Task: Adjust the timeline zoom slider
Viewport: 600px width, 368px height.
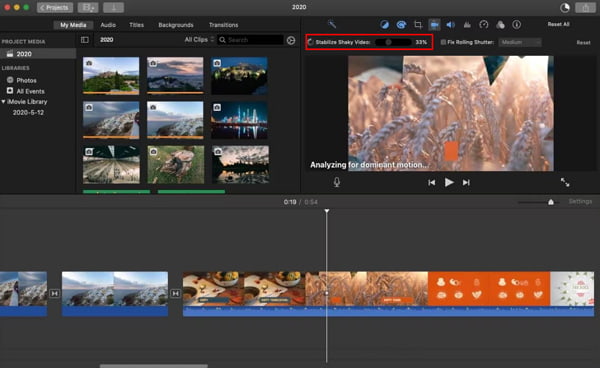Action: point(551,202)
